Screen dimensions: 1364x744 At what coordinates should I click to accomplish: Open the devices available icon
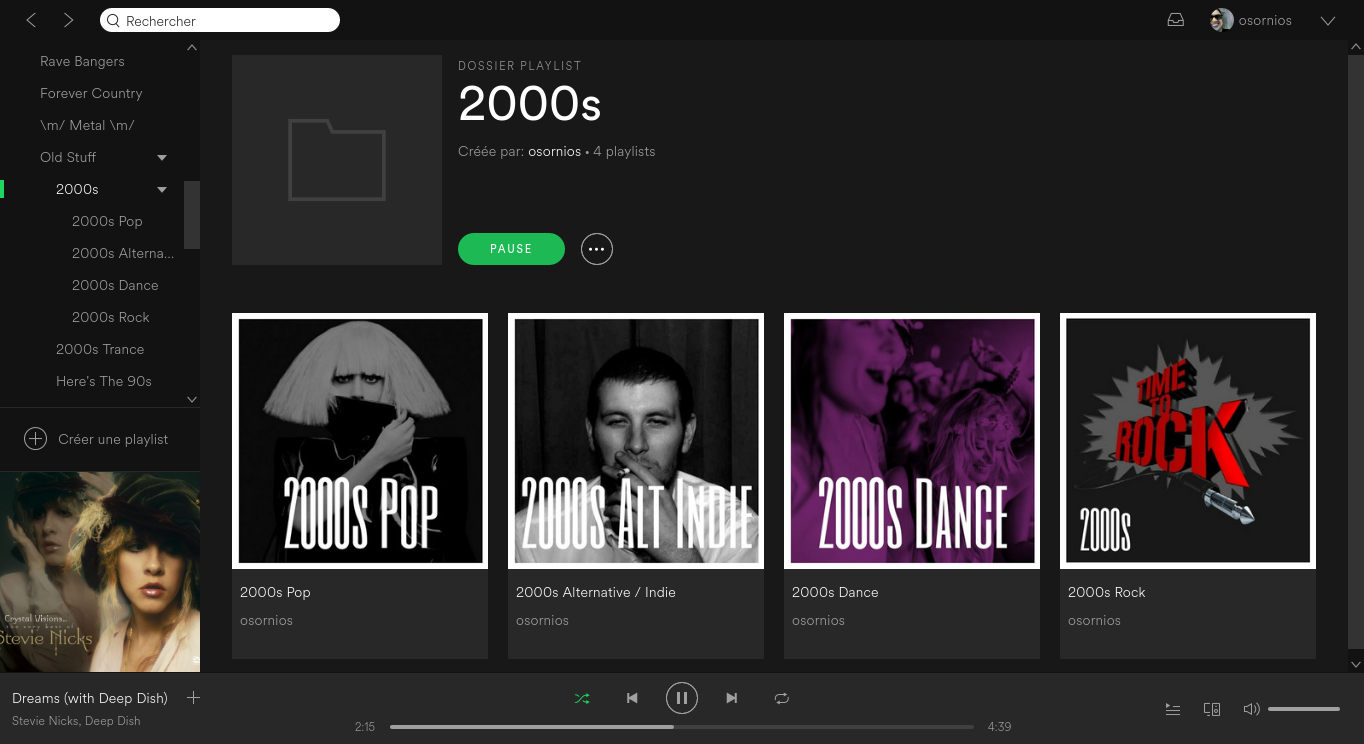[1212, 709]
